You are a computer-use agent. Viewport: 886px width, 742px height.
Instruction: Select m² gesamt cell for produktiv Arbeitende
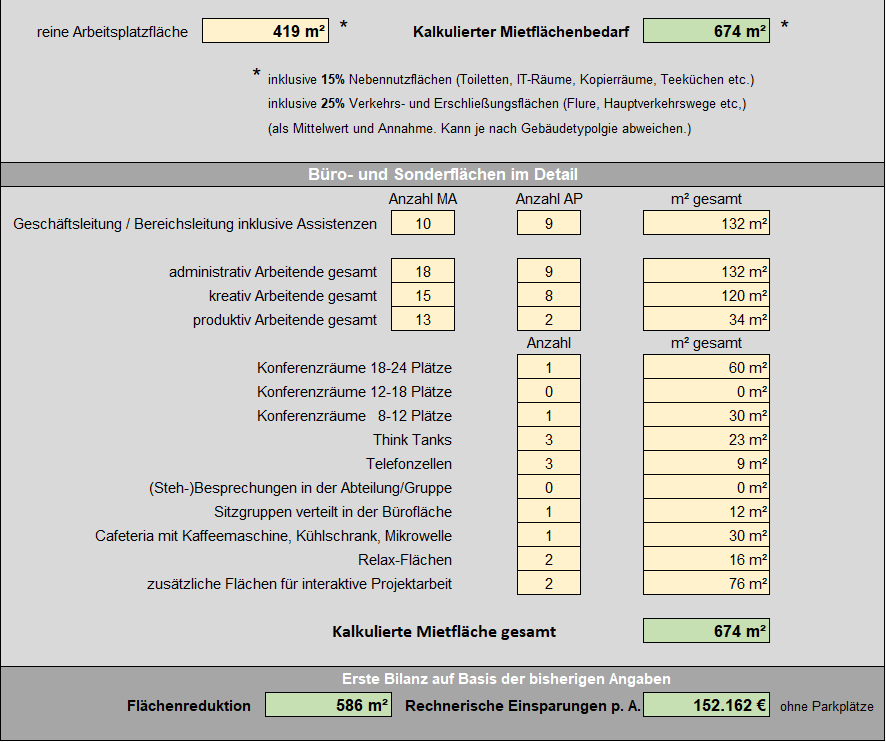[706, 319]
